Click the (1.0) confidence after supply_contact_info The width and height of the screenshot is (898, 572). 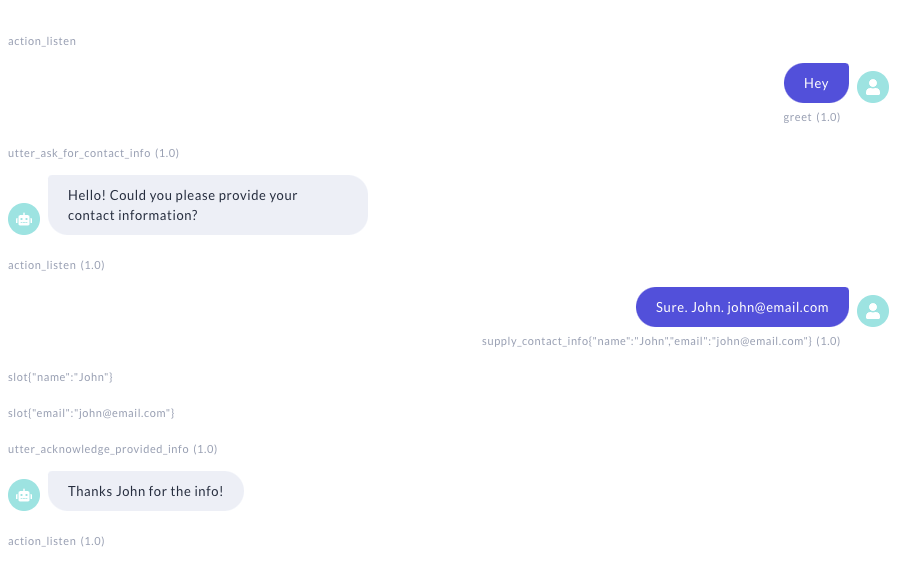tap(828, 341)
